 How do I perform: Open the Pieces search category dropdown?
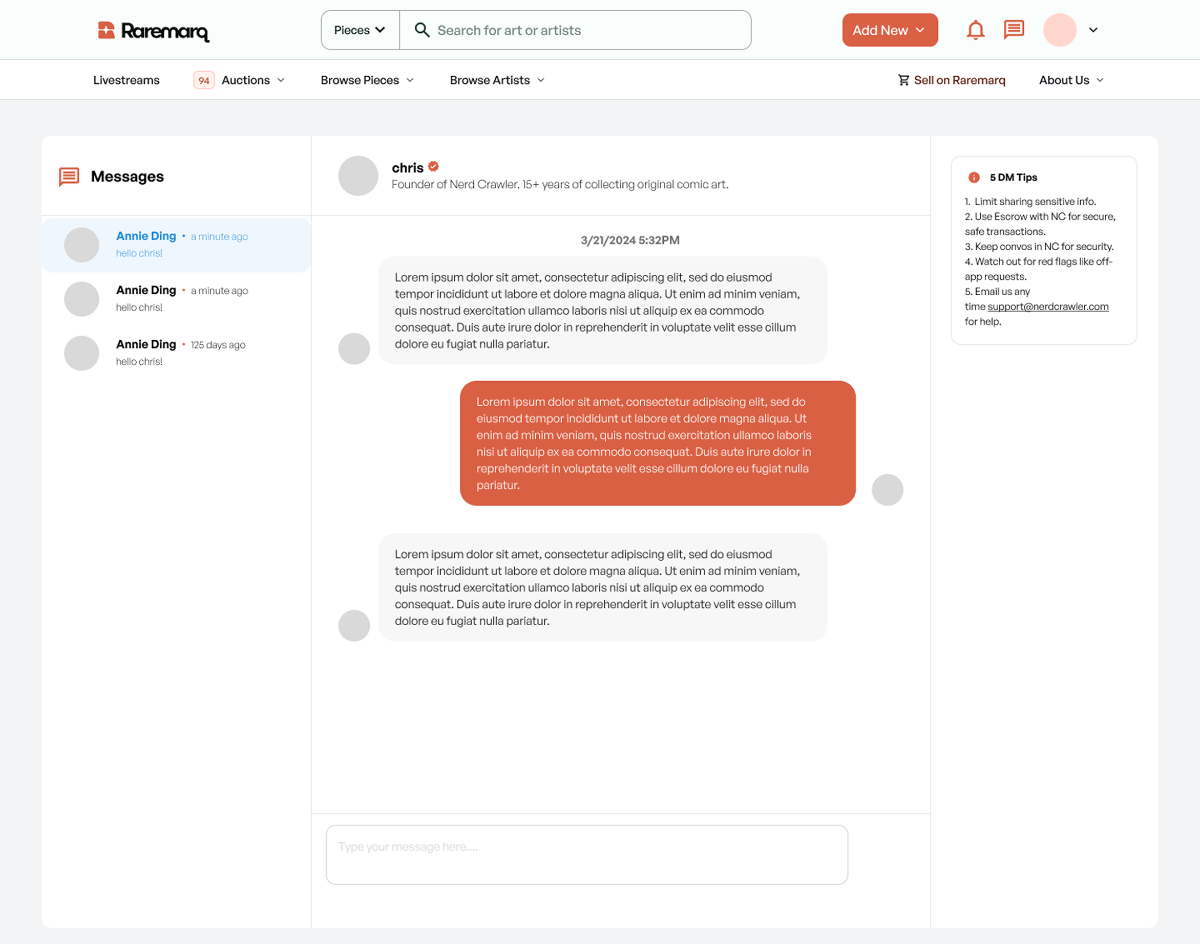coord(360,30)
